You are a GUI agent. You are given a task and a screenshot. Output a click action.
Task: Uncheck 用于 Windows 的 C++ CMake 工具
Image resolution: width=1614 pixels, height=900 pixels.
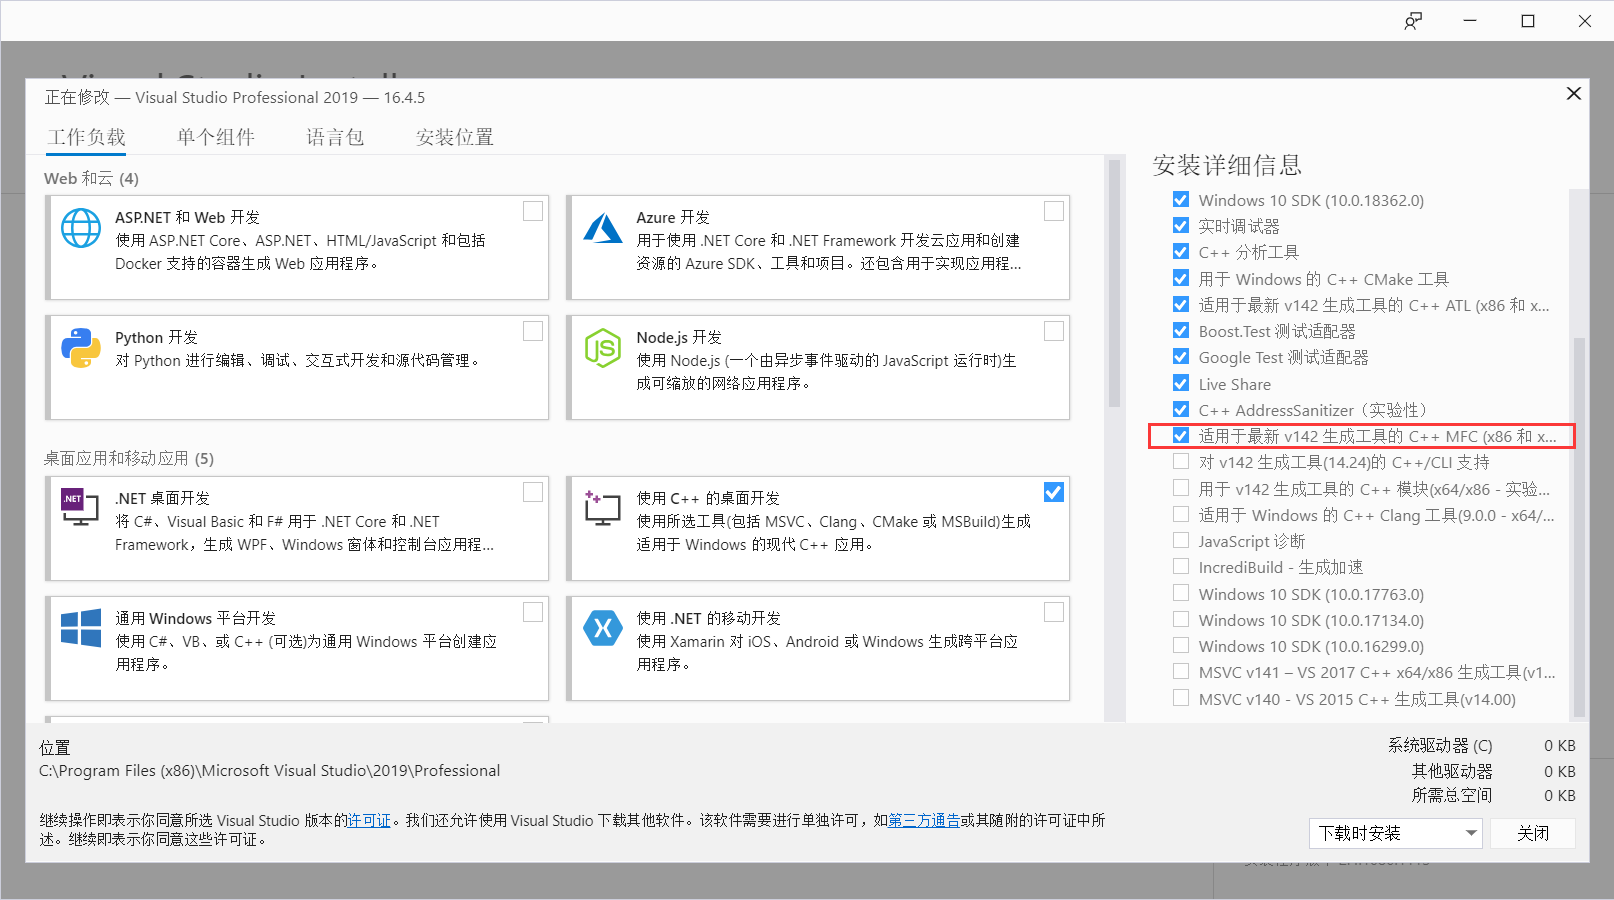(x=1181, y=278)
